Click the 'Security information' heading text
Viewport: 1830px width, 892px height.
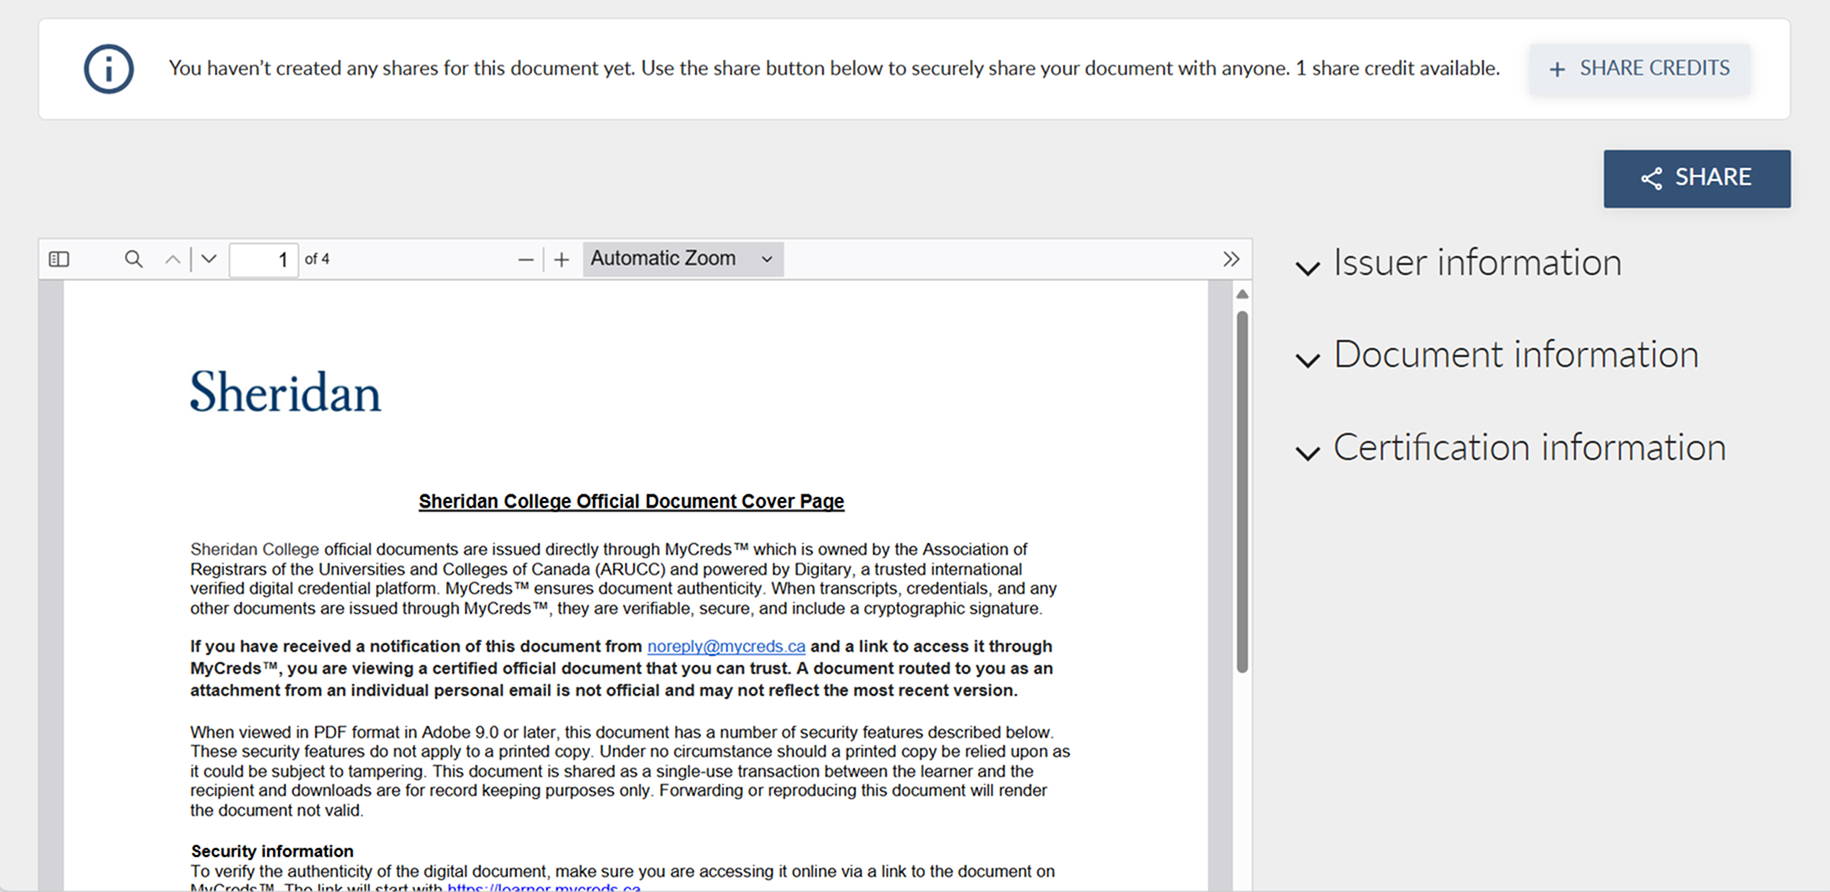272,851
